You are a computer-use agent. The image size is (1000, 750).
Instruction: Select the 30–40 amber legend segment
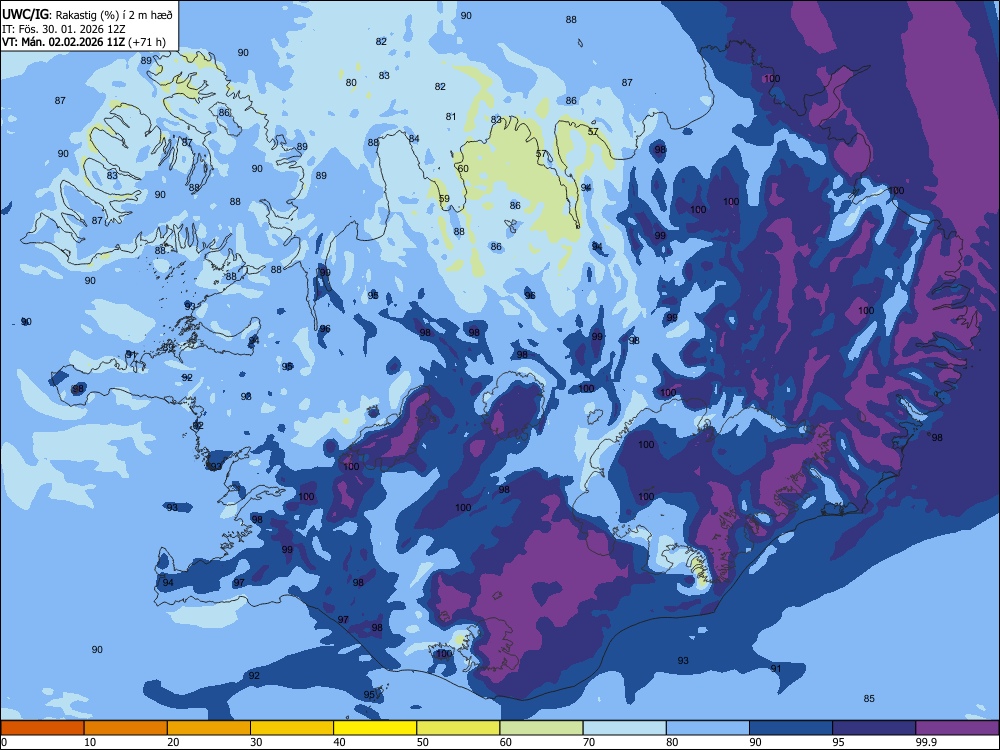[292, 728]
